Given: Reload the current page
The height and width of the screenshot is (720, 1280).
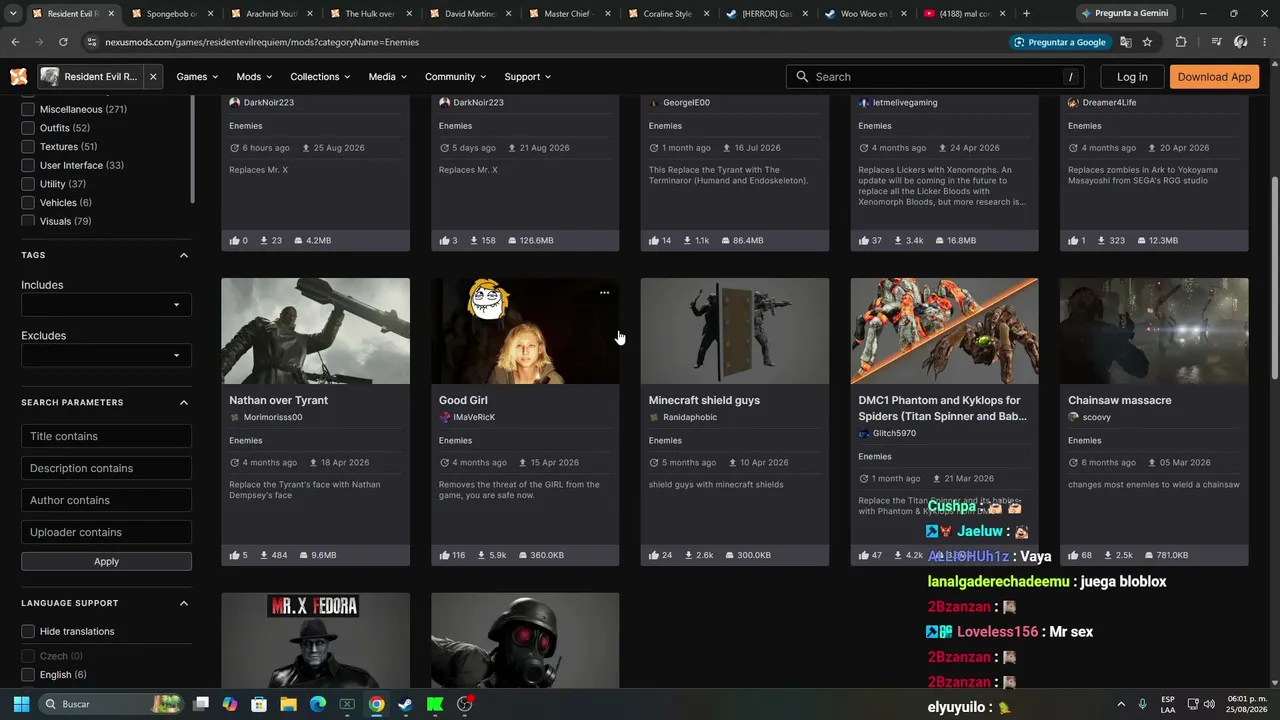Looking at the screenshot, I should pyautogui.click(x=63, y=42).
